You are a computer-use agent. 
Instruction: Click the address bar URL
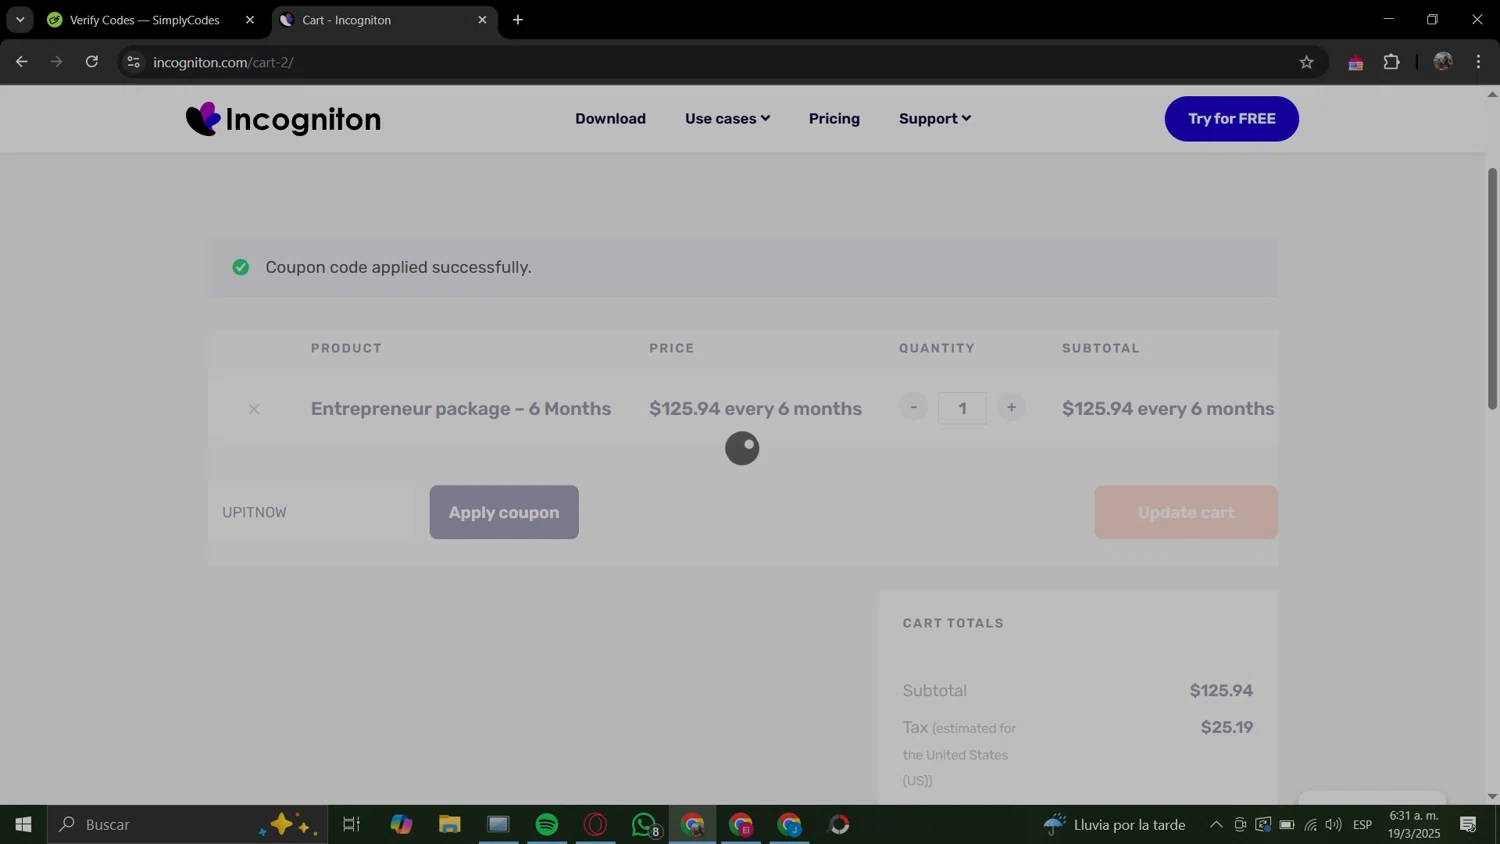click(223, 62)
